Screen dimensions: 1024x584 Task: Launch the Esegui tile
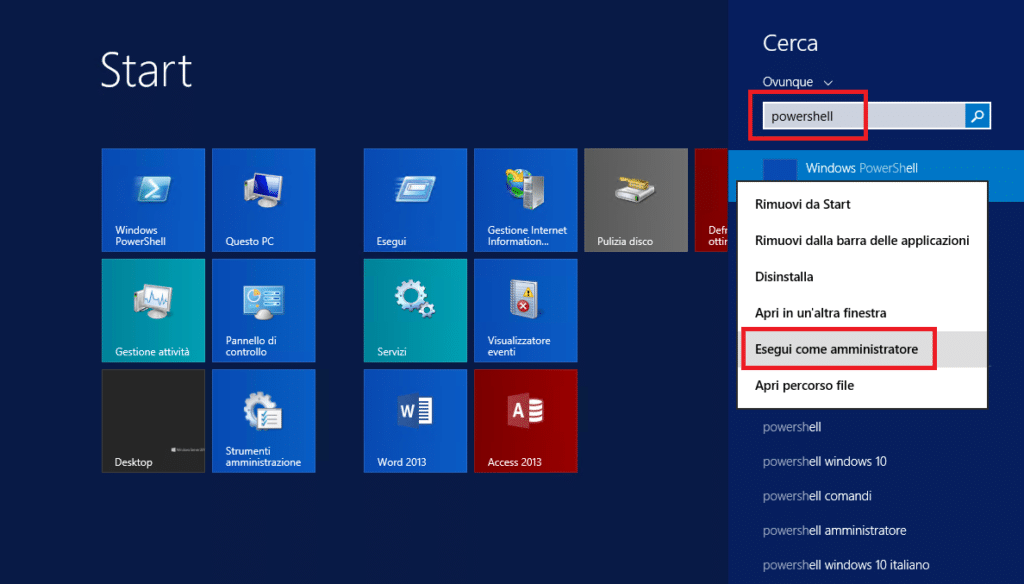tap(415, 200)
